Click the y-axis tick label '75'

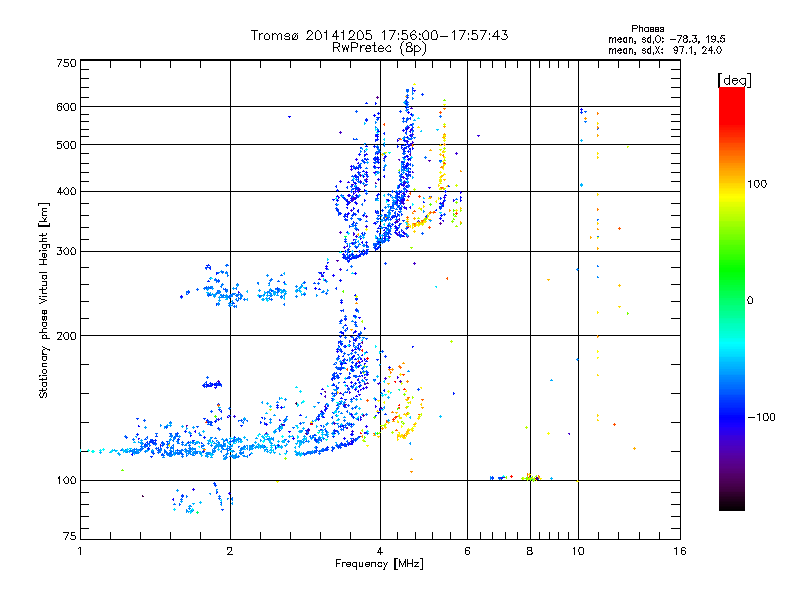(70, 536)
